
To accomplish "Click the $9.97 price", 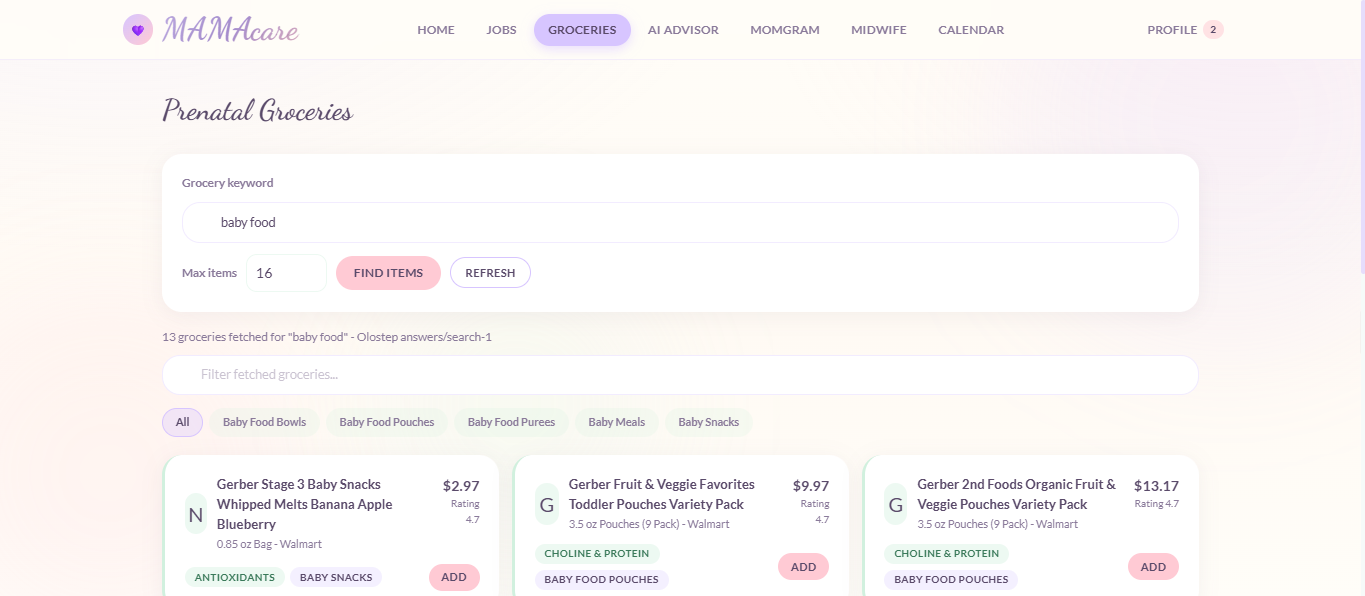I will point(811,486).
